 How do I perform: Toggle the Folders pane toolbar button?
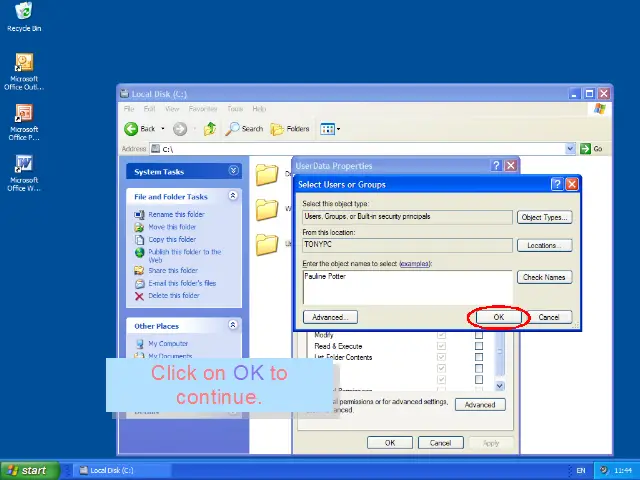(x=291, y=129)
